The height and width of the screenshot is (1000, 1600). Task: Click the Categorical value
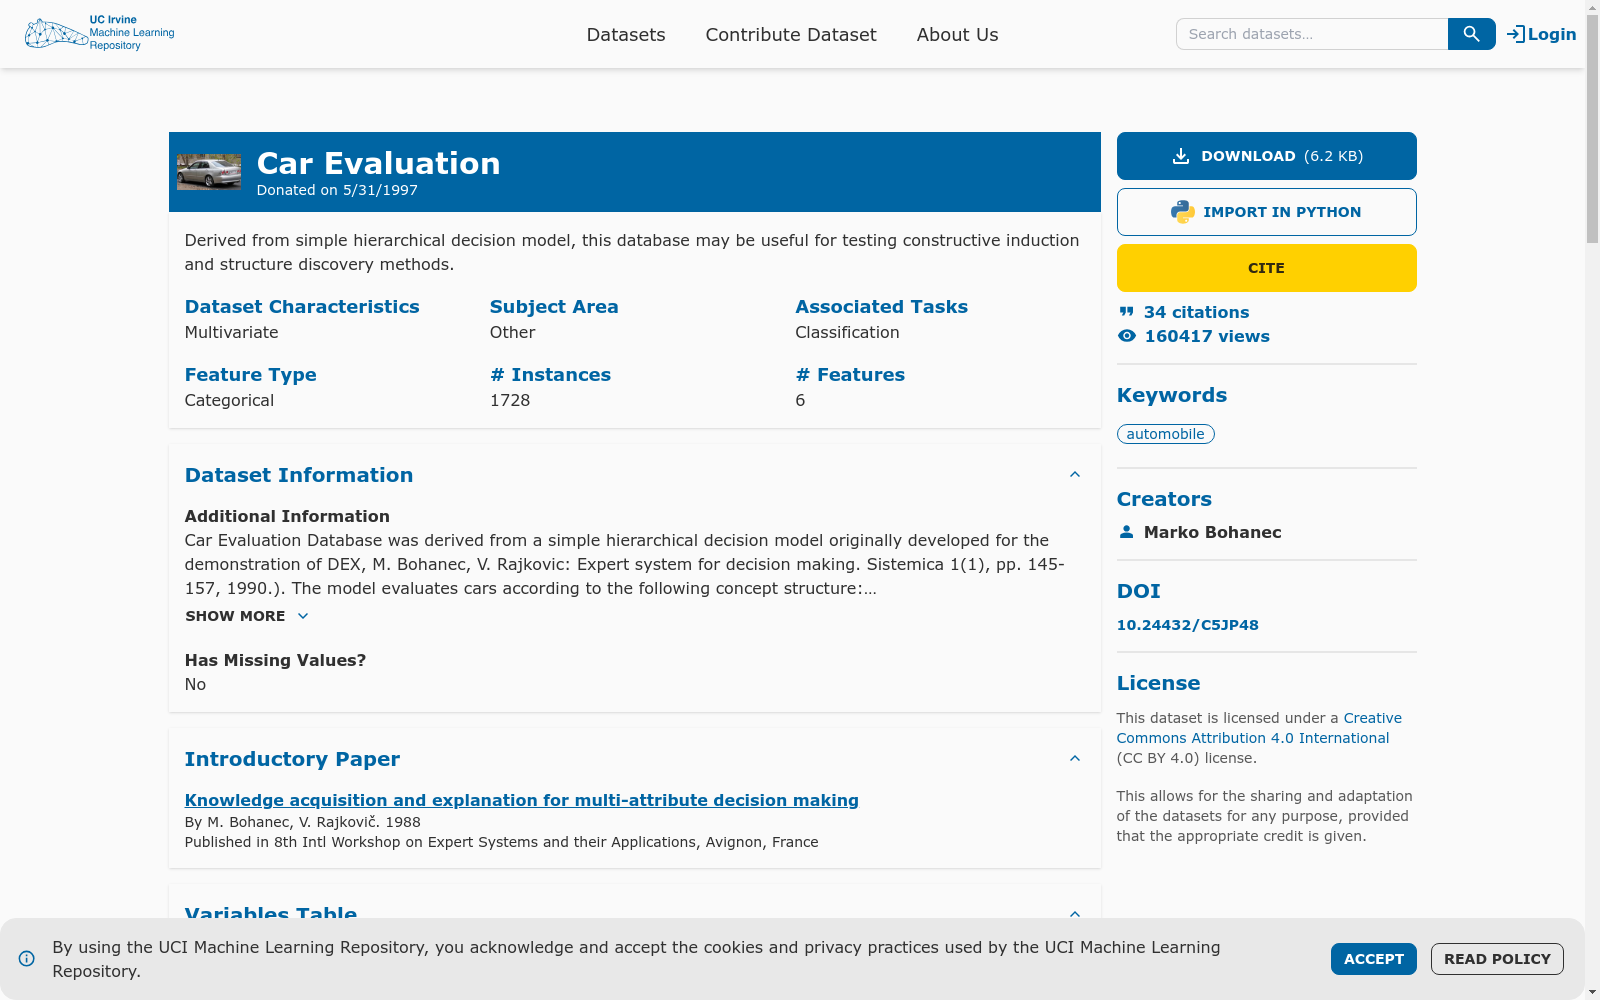click(229, 400)
